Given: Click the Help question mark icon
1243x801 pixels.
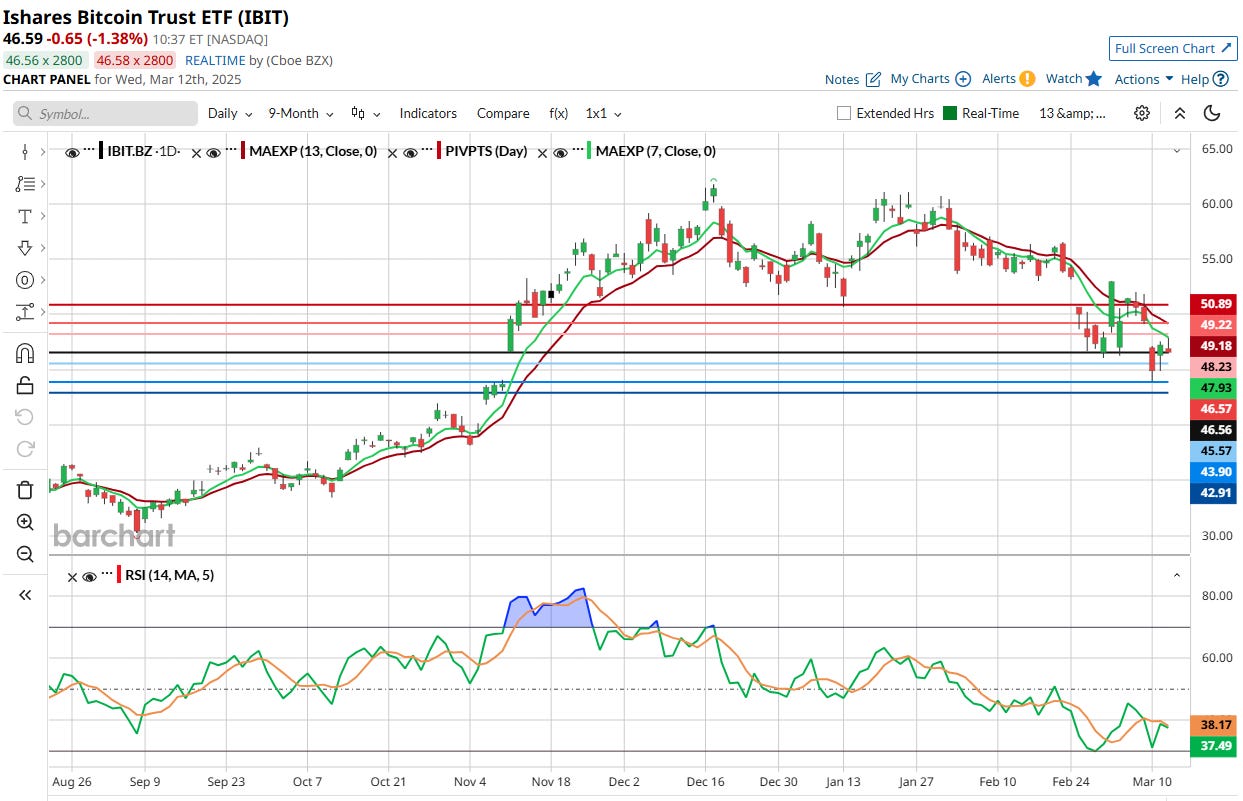Looking at the screenshot, I should coord(1222,79).
